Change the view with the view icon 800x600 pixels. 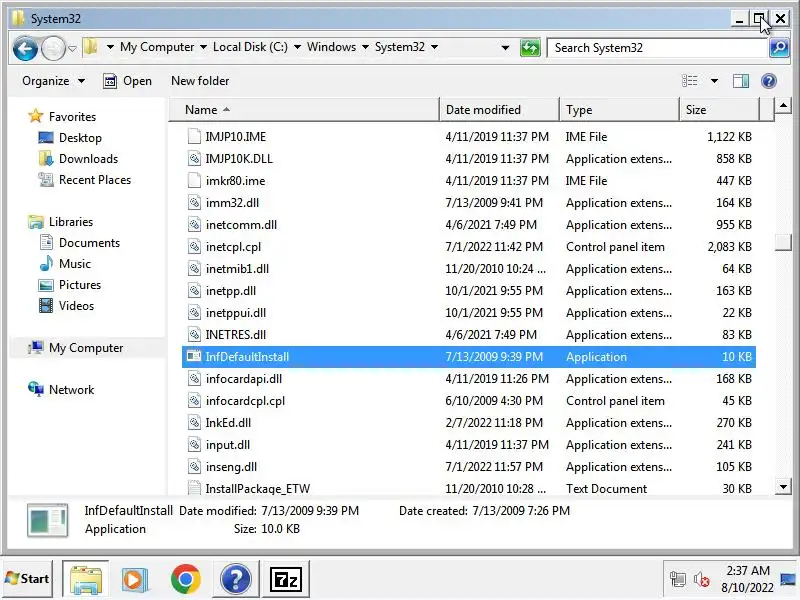click(690, 81)
